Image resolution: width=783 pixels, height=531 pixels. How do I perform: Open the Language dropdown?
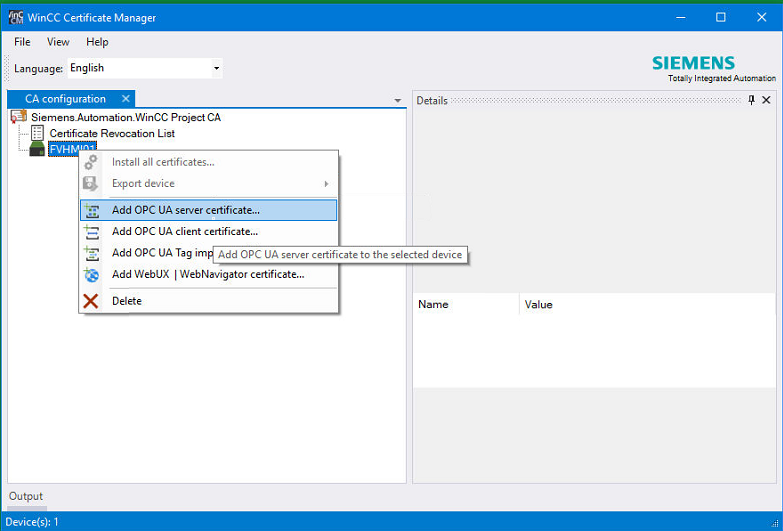(x=216, y=69)
